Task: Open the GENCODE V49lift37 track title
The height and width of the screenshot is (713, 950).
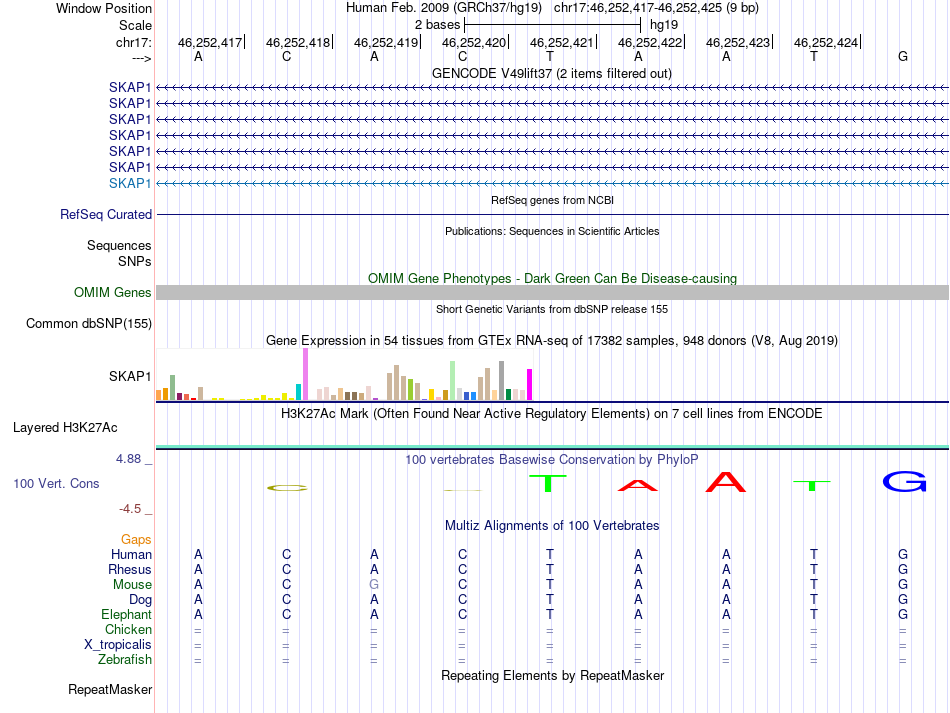Action: point(551,73)
